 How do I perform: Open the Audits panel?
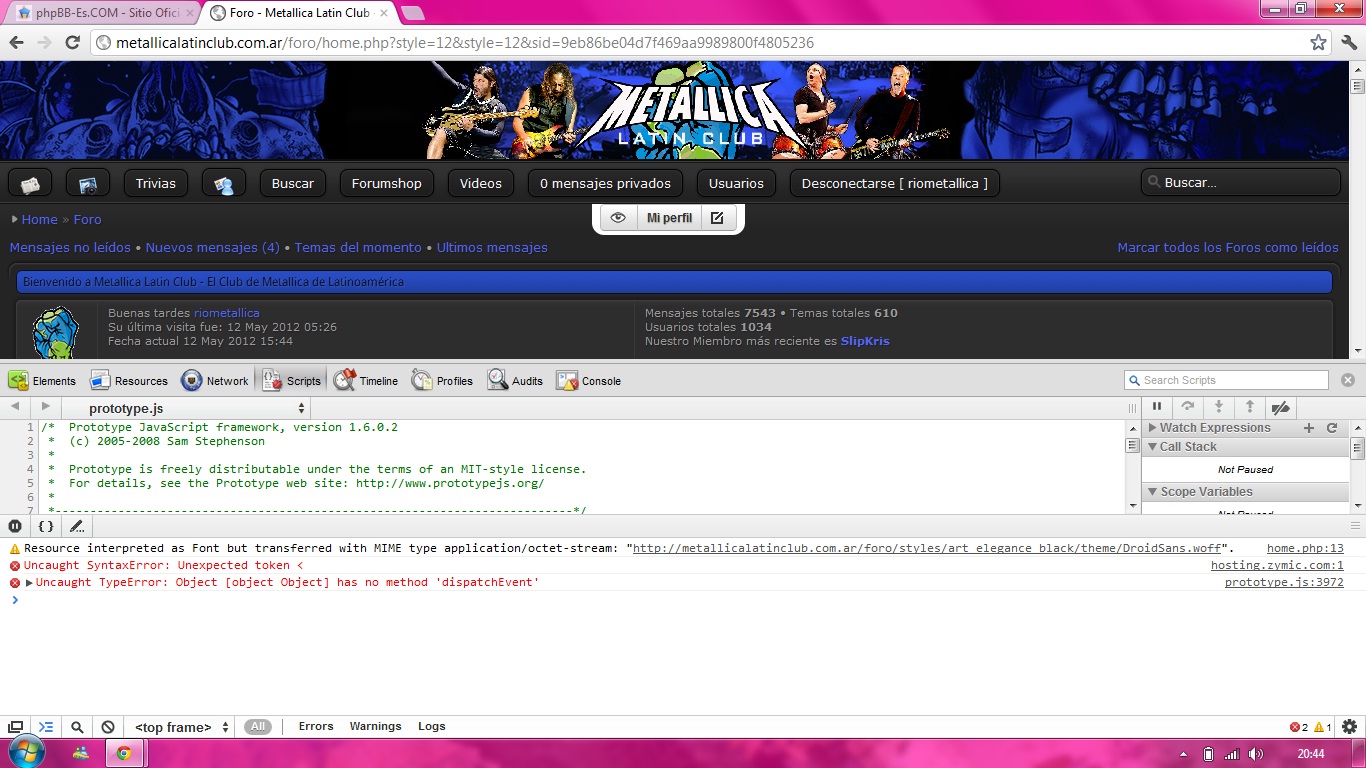point(516,380)
